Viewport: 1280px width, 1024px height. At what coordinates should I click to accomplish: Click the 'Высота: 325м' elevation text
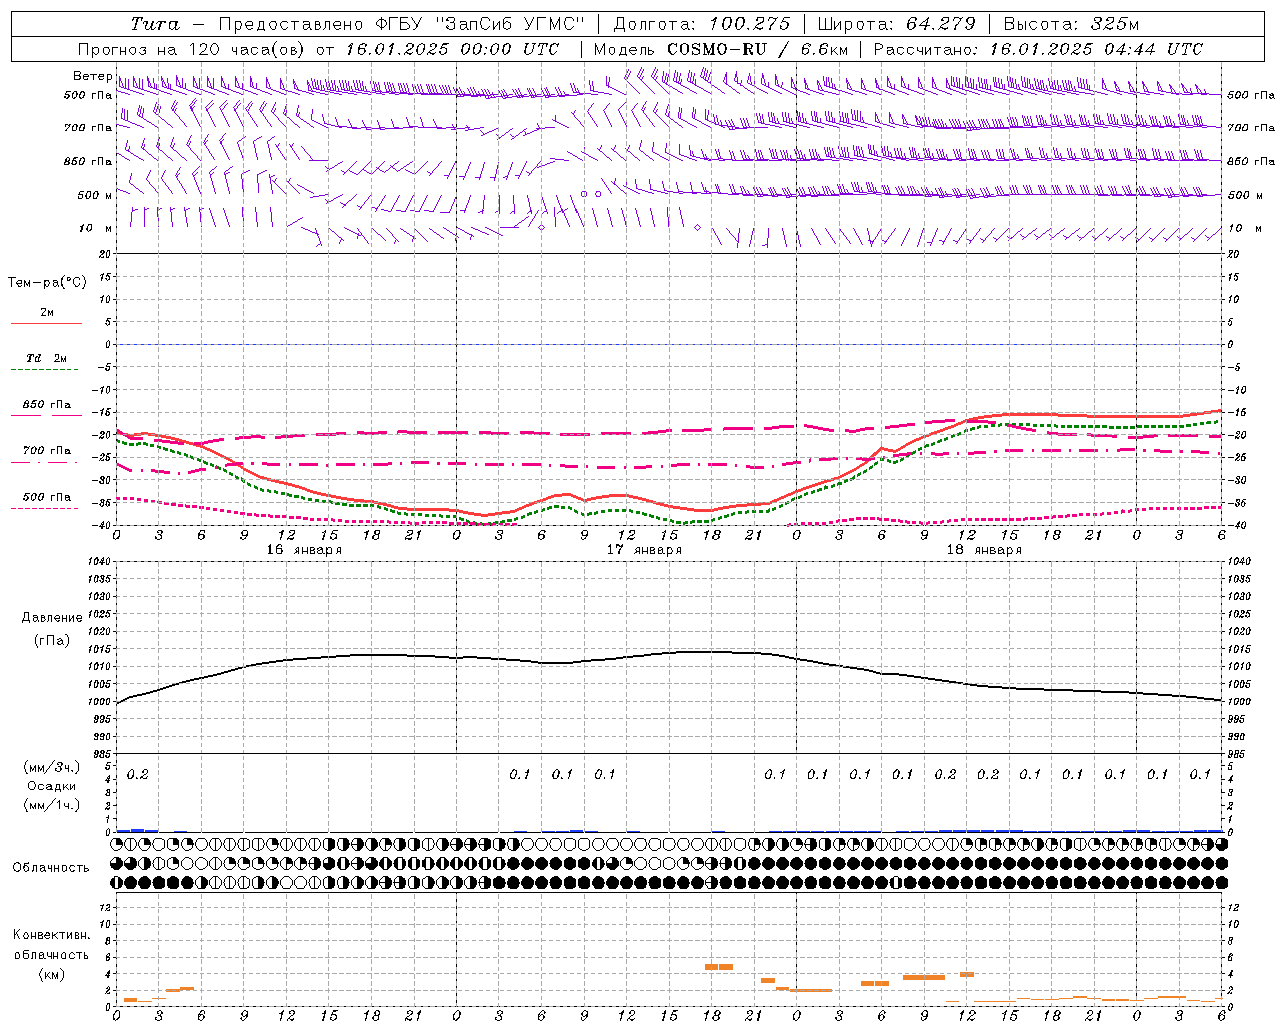coord(1071,24)
